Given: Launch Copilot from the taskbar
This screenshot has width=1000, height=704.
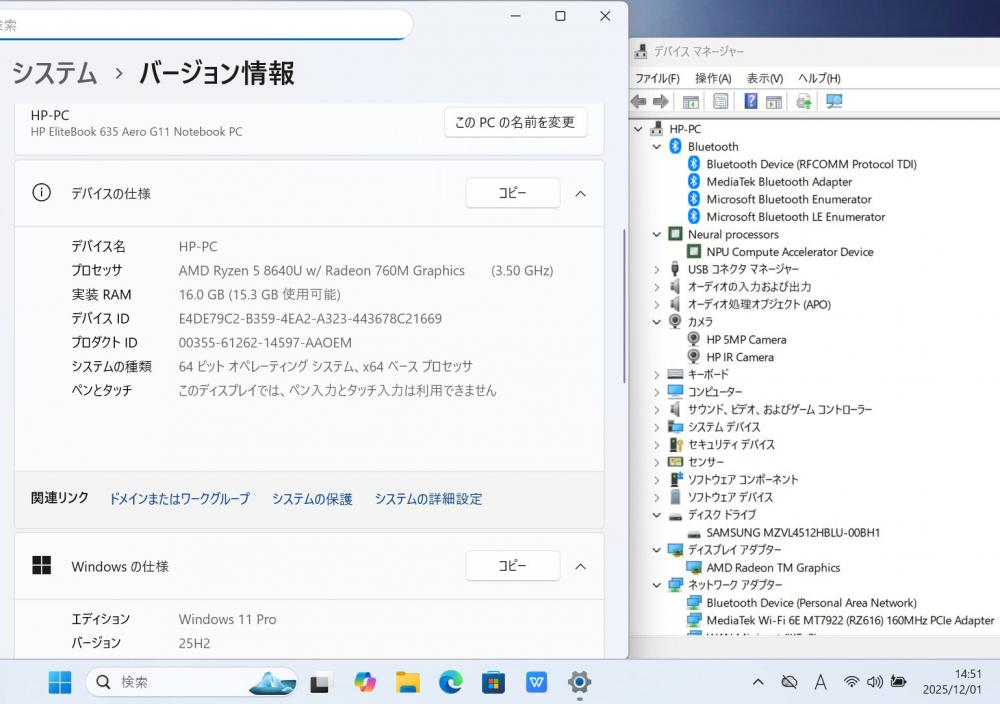Looking at the screenshot, I should pyautogui.click(x=365, y=682).
